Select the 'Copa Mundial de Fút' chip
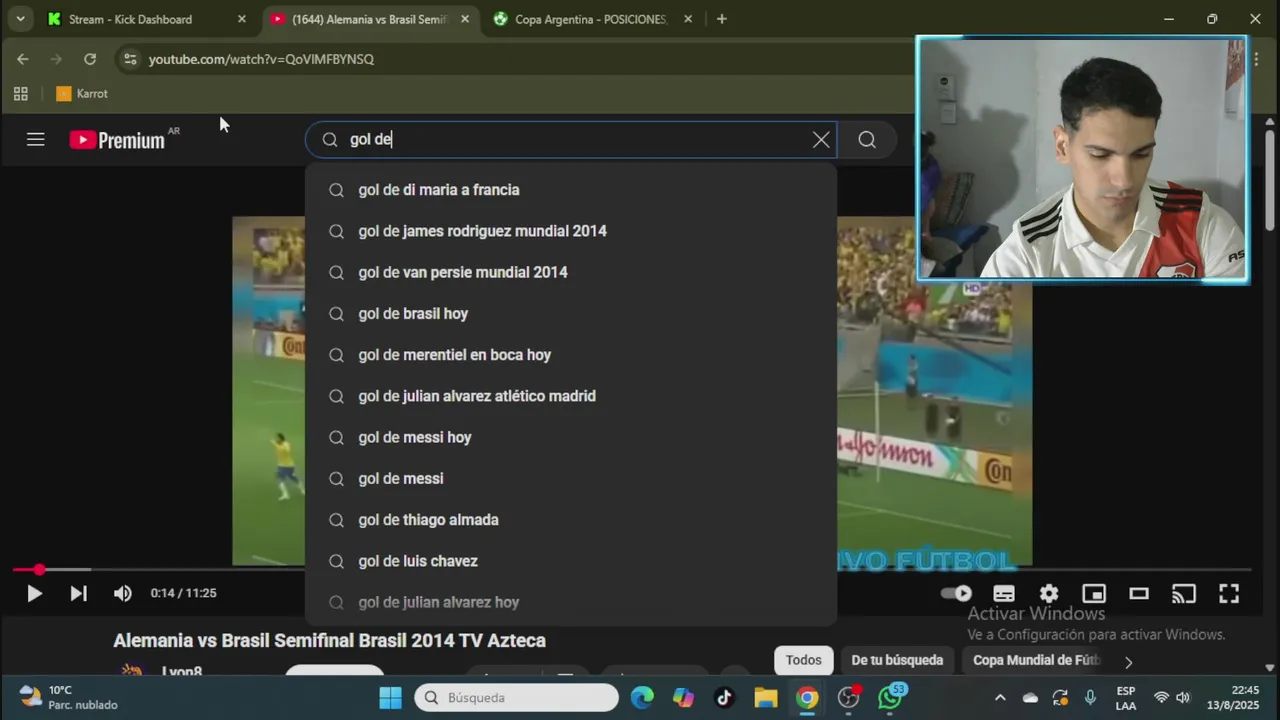Viewport: 1280px width, 720px height. pyautogui.click(x=1036, y=660)
